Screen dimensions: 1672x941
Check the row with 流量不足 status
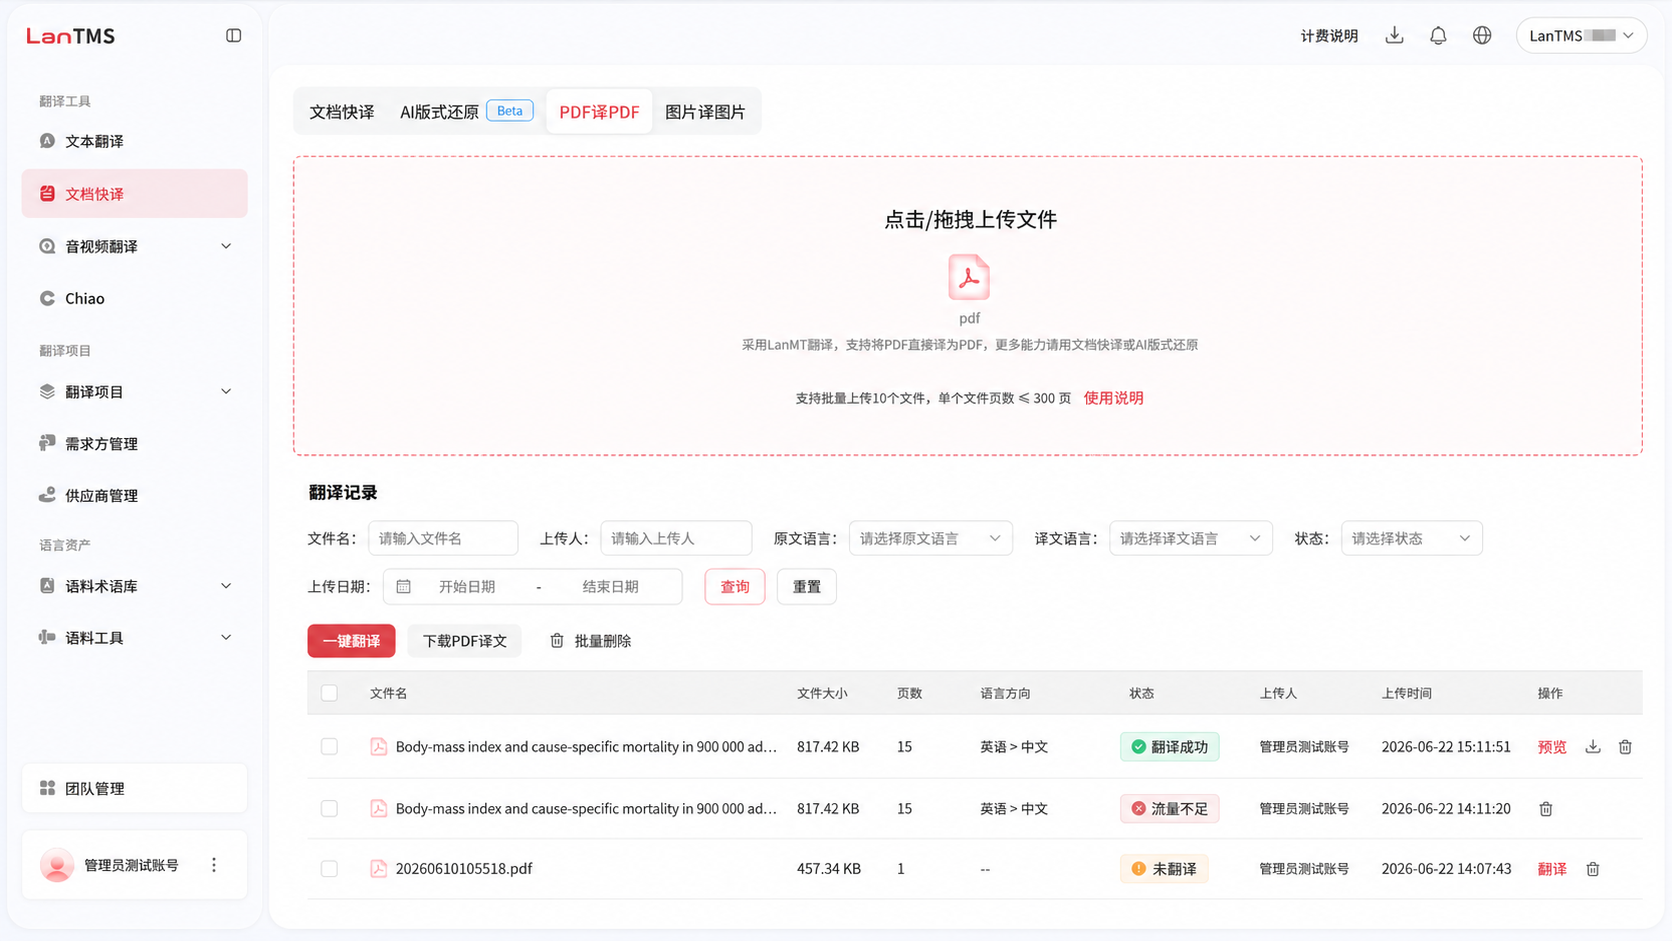[329, 808]
